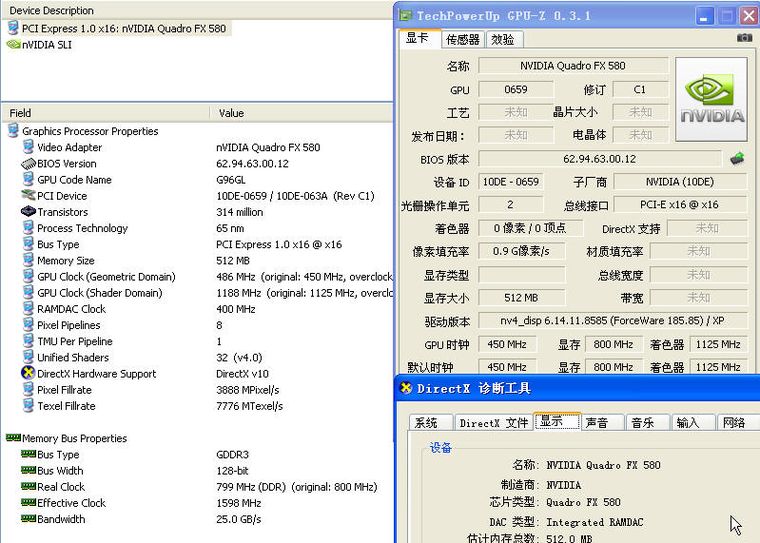The image size is (760, 543).
Task: Click the DirectX Hardware Support icon
Action: point(28,374)
